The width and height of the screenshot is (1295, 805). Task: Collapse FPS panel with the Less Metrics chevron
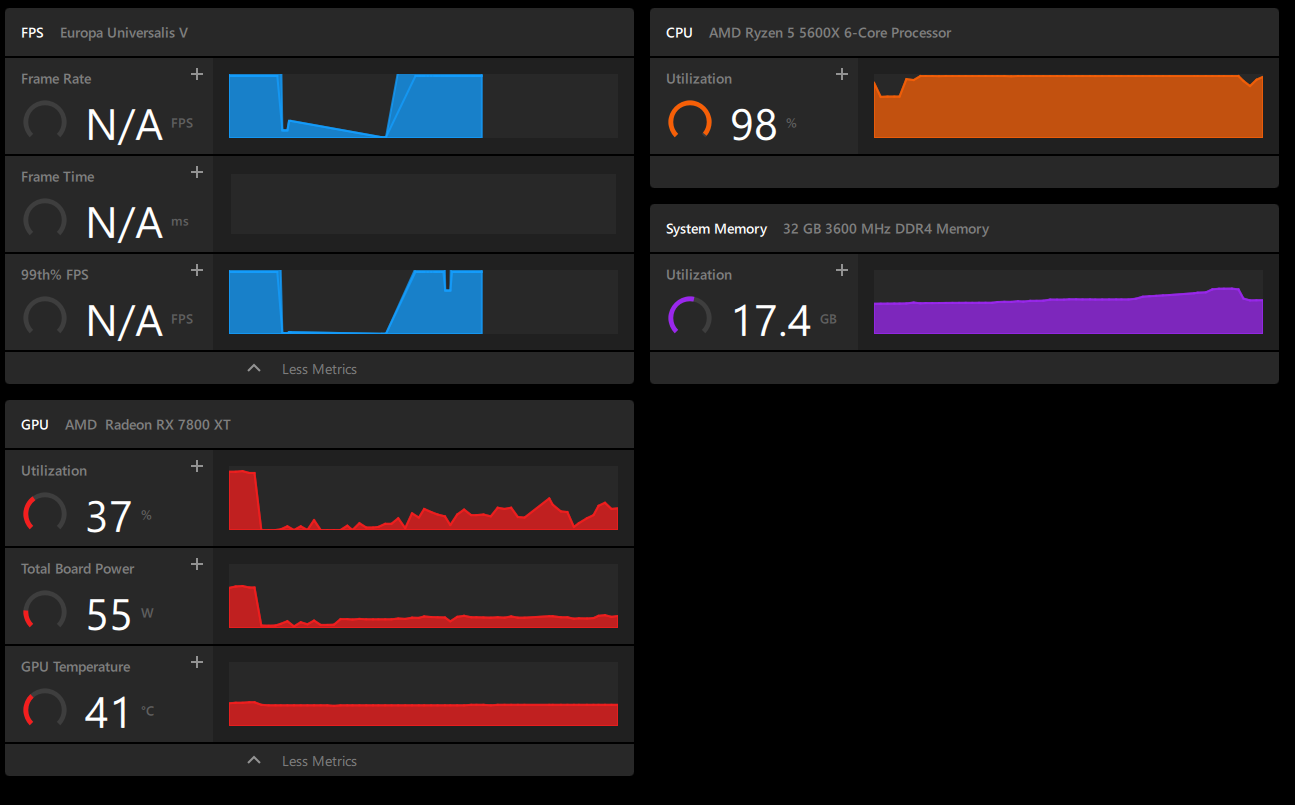click(x=254, y=369)
